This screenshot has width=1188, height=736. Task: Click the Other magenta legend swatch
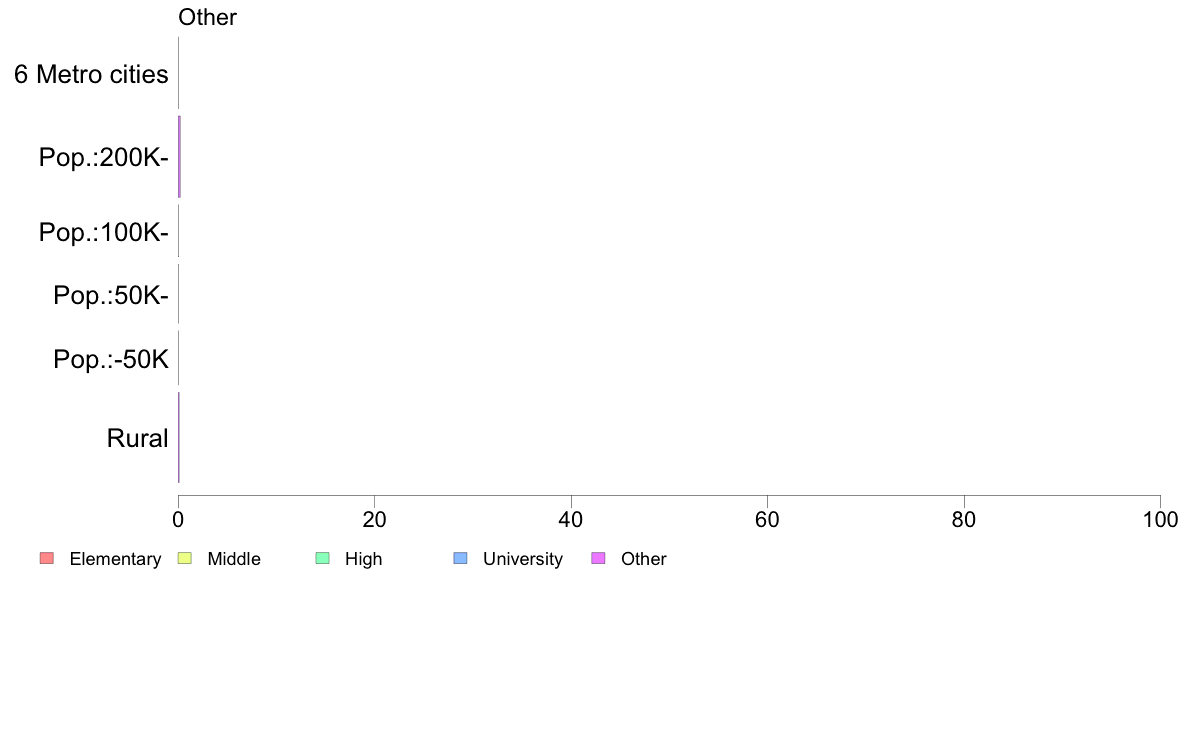coord(598,559)
